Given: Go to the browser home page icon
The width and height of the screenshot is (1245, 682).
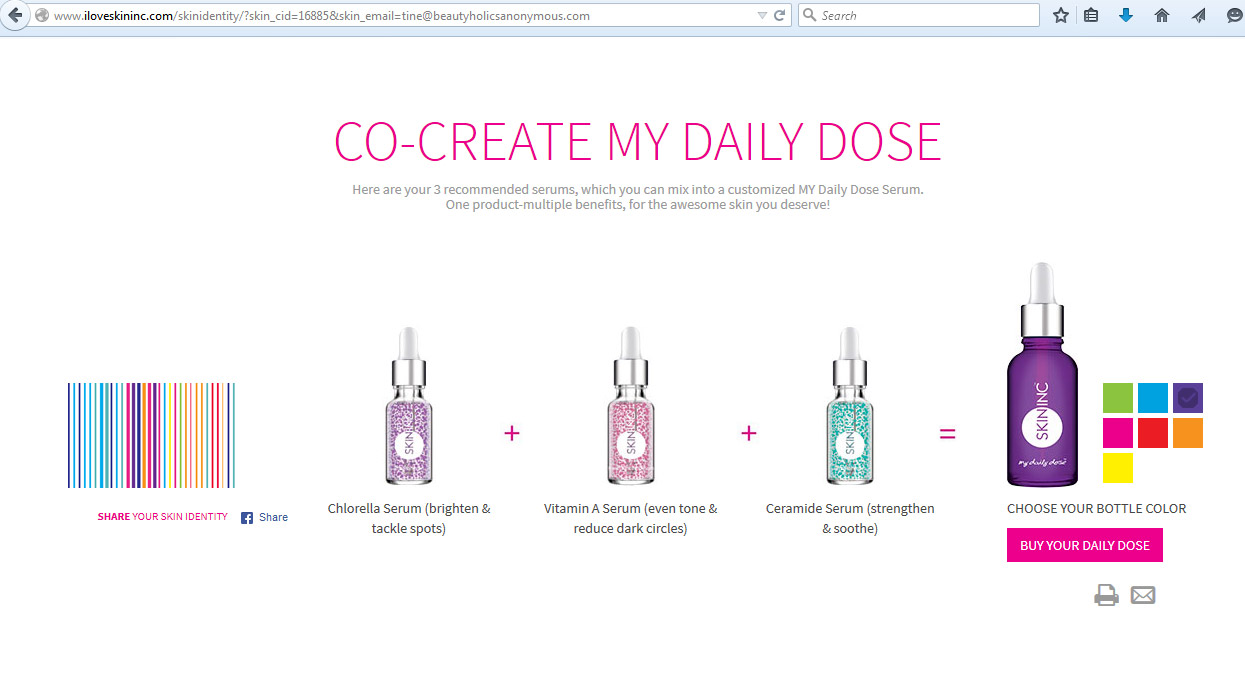Looking at the screenshot, I should [x=1161, y=16].
